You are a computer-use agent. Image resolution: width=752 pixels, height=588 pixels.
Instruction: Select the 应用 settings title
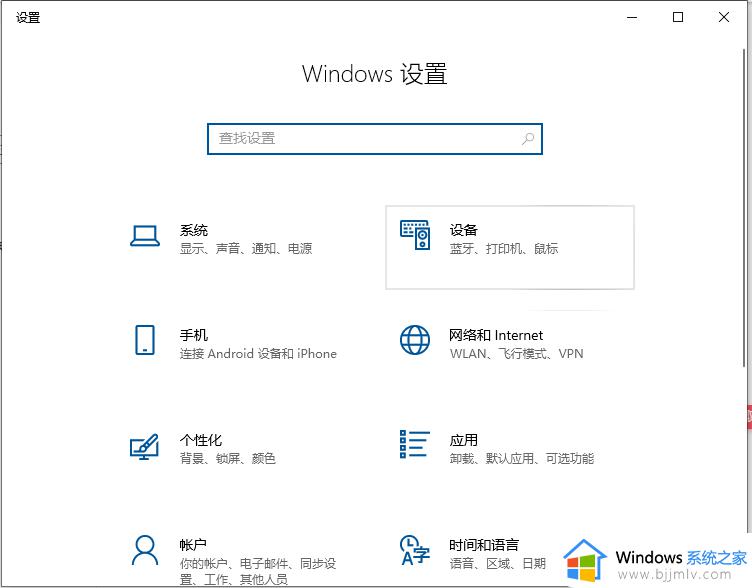pyautogui.click(x=464, y=440)
